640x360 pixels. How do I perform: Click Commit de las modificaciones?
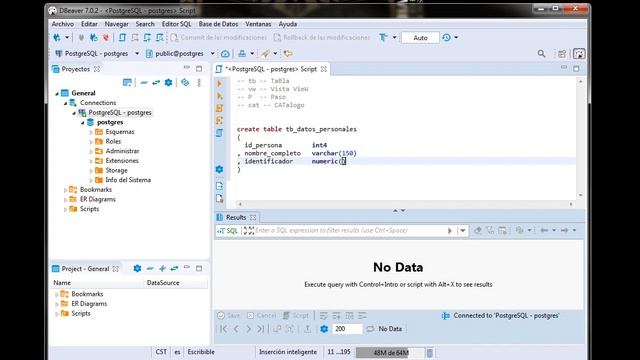point(219,38)
